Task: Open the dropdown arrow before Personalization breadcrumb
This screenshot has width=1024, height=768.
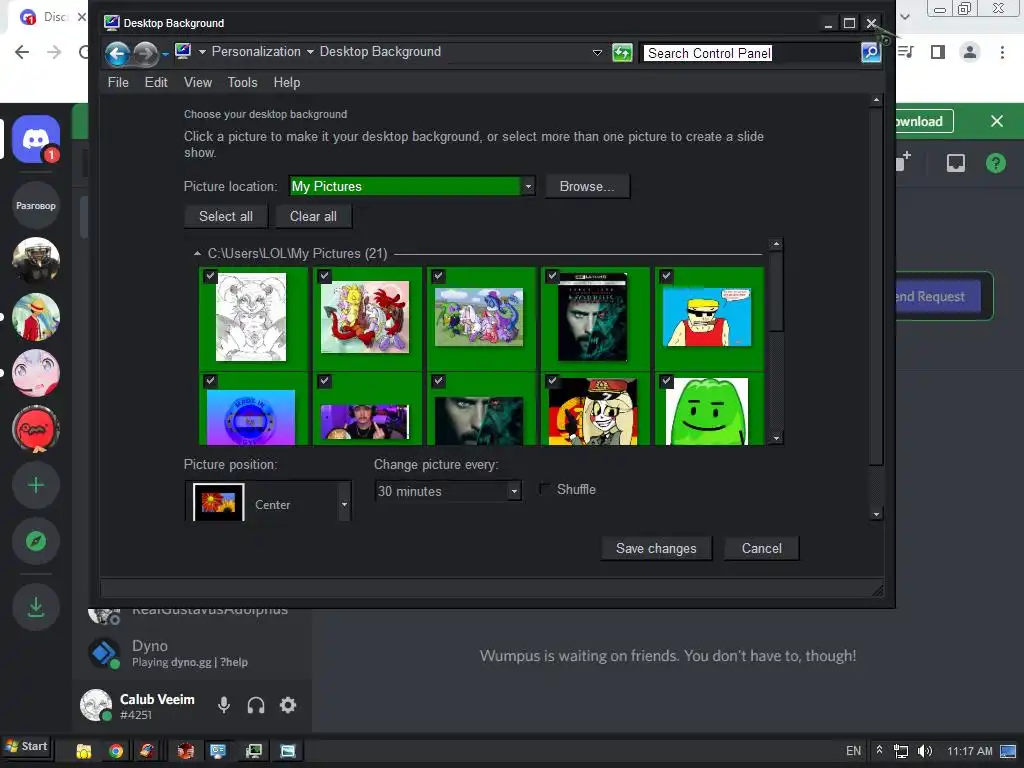Action: [202, 52]
